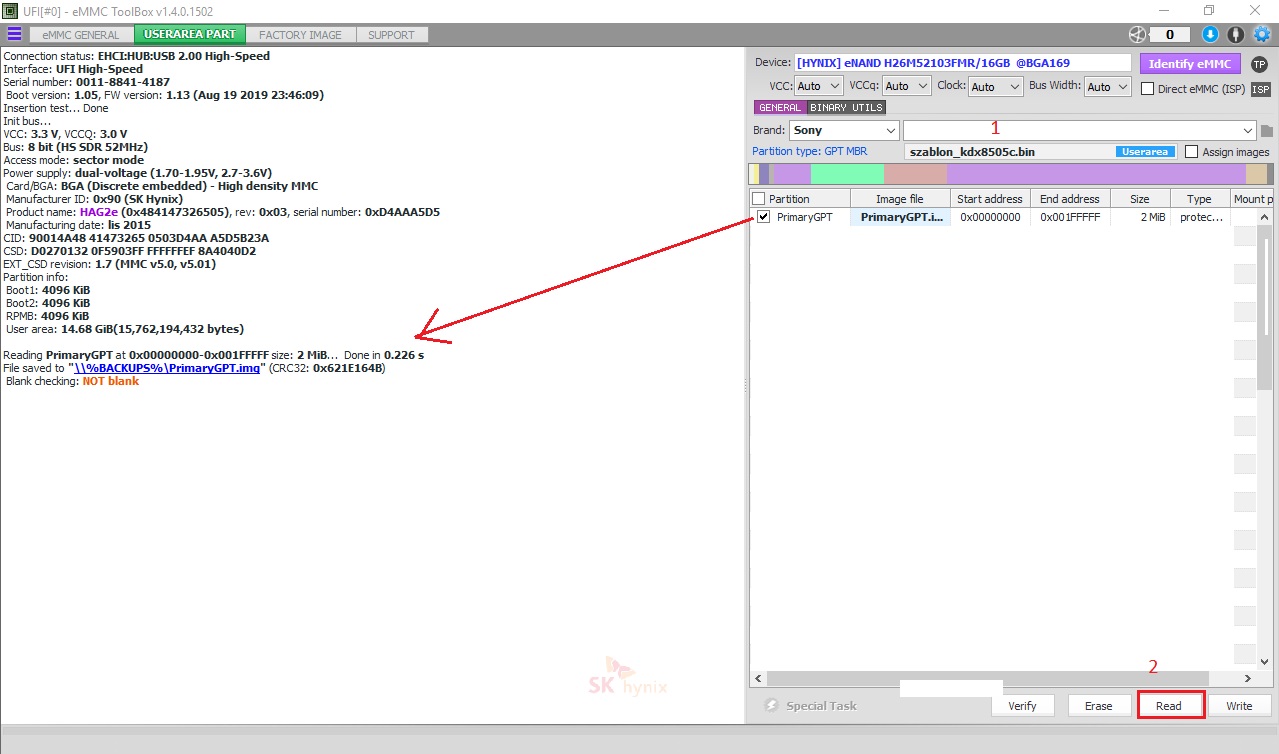Click the network counter field showing 0
Viewport: 1279px width, 754px height.
point(1170,34)
